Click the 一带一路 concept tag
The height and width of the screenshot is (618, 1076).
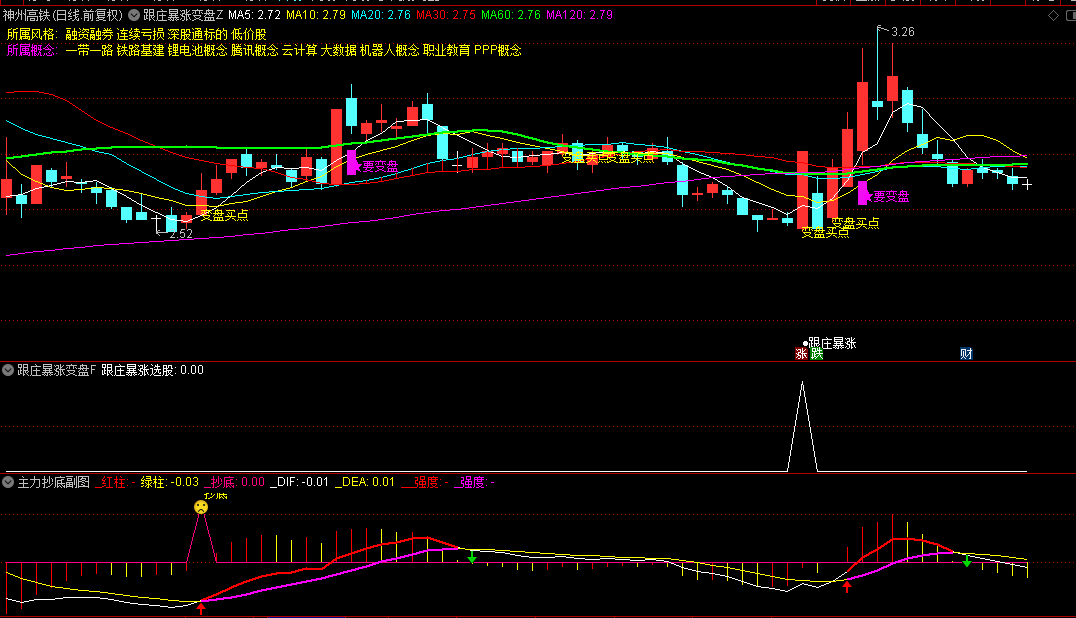click(89, 51)
